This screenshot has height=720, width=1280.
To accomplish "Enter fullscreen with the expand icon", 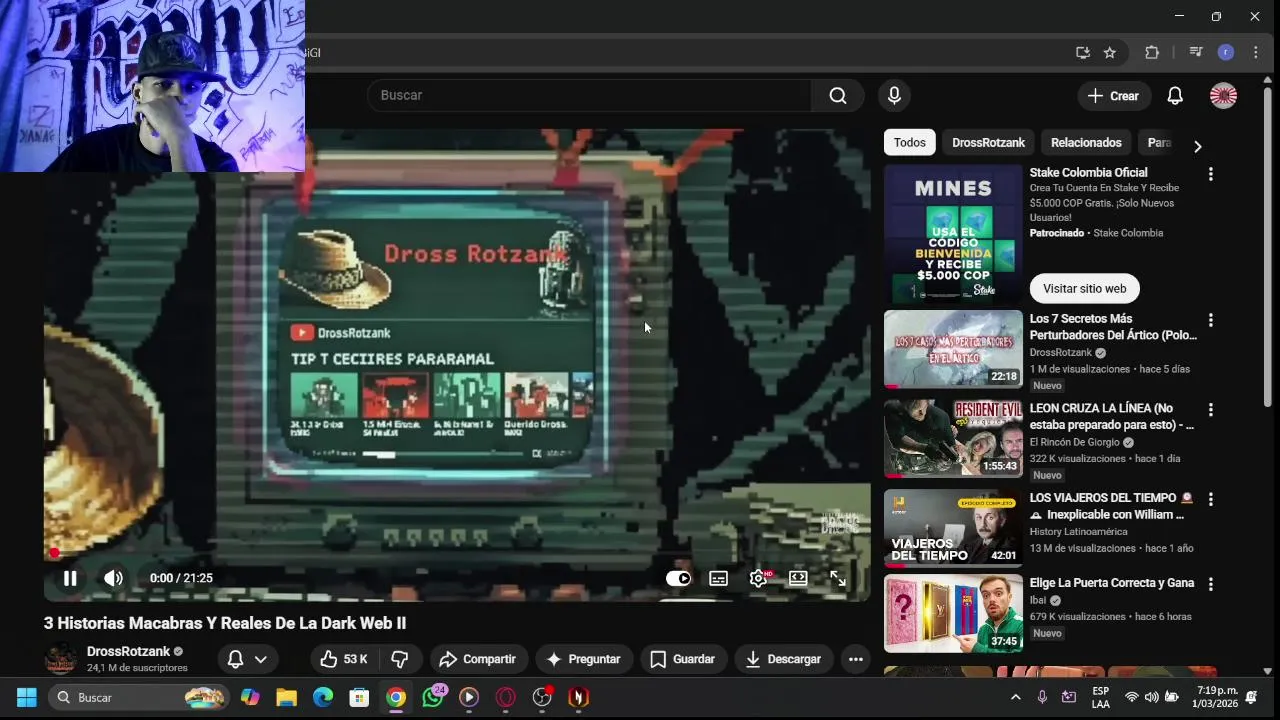I will 838,578.
